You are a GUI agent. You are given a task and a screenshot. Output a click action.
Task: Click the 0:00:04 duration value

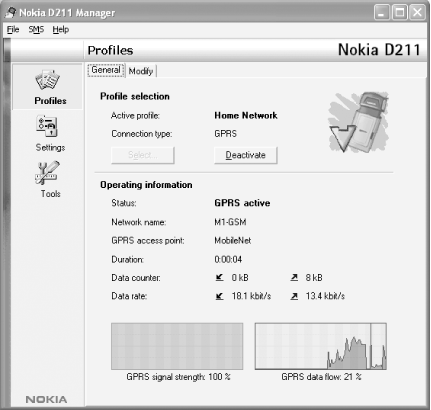tap(228, 259)
